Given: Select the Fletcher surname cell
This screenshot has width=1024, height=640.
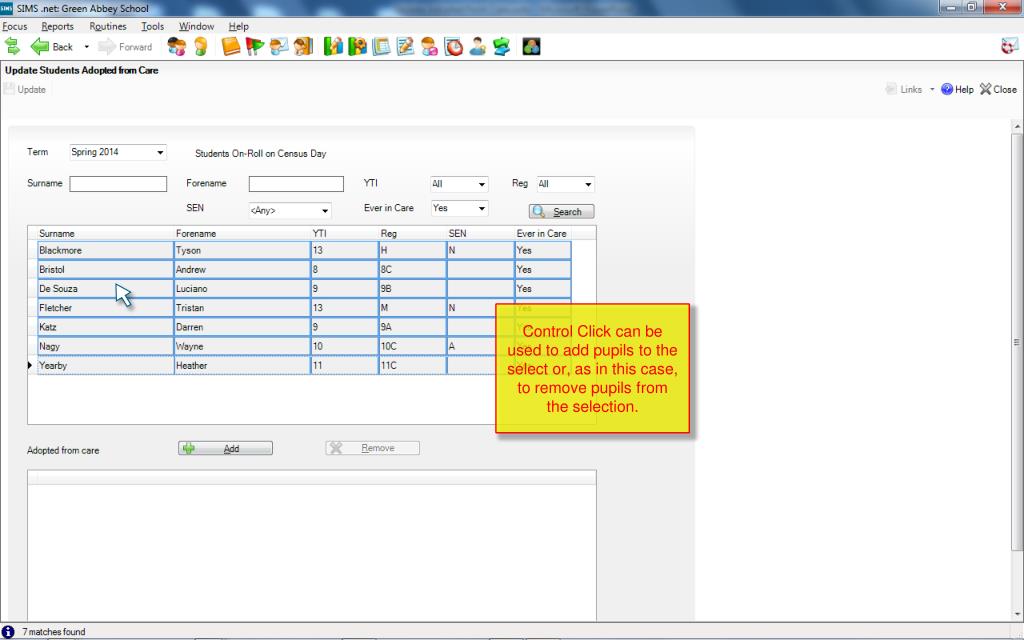Looking at the screenshot, I should coord(105,308).
